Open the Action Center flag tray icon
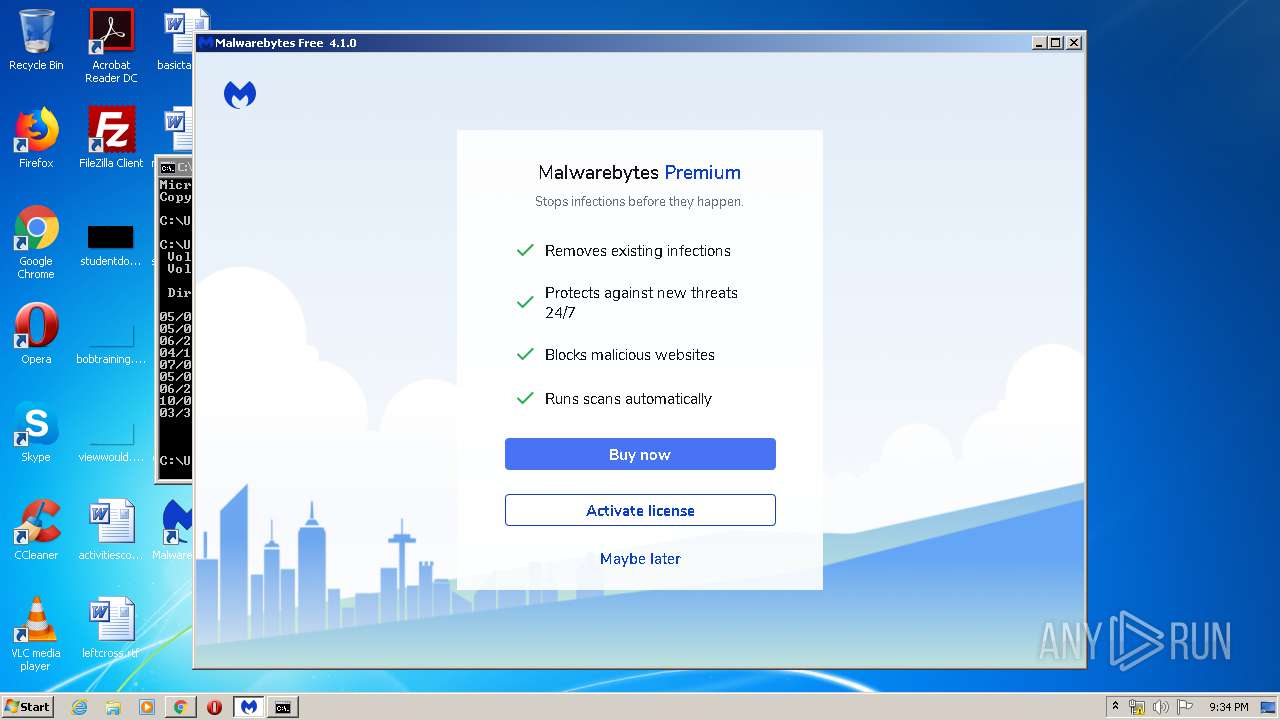1280x720 pixels. pyautogui.click(x=1185, y=707)
